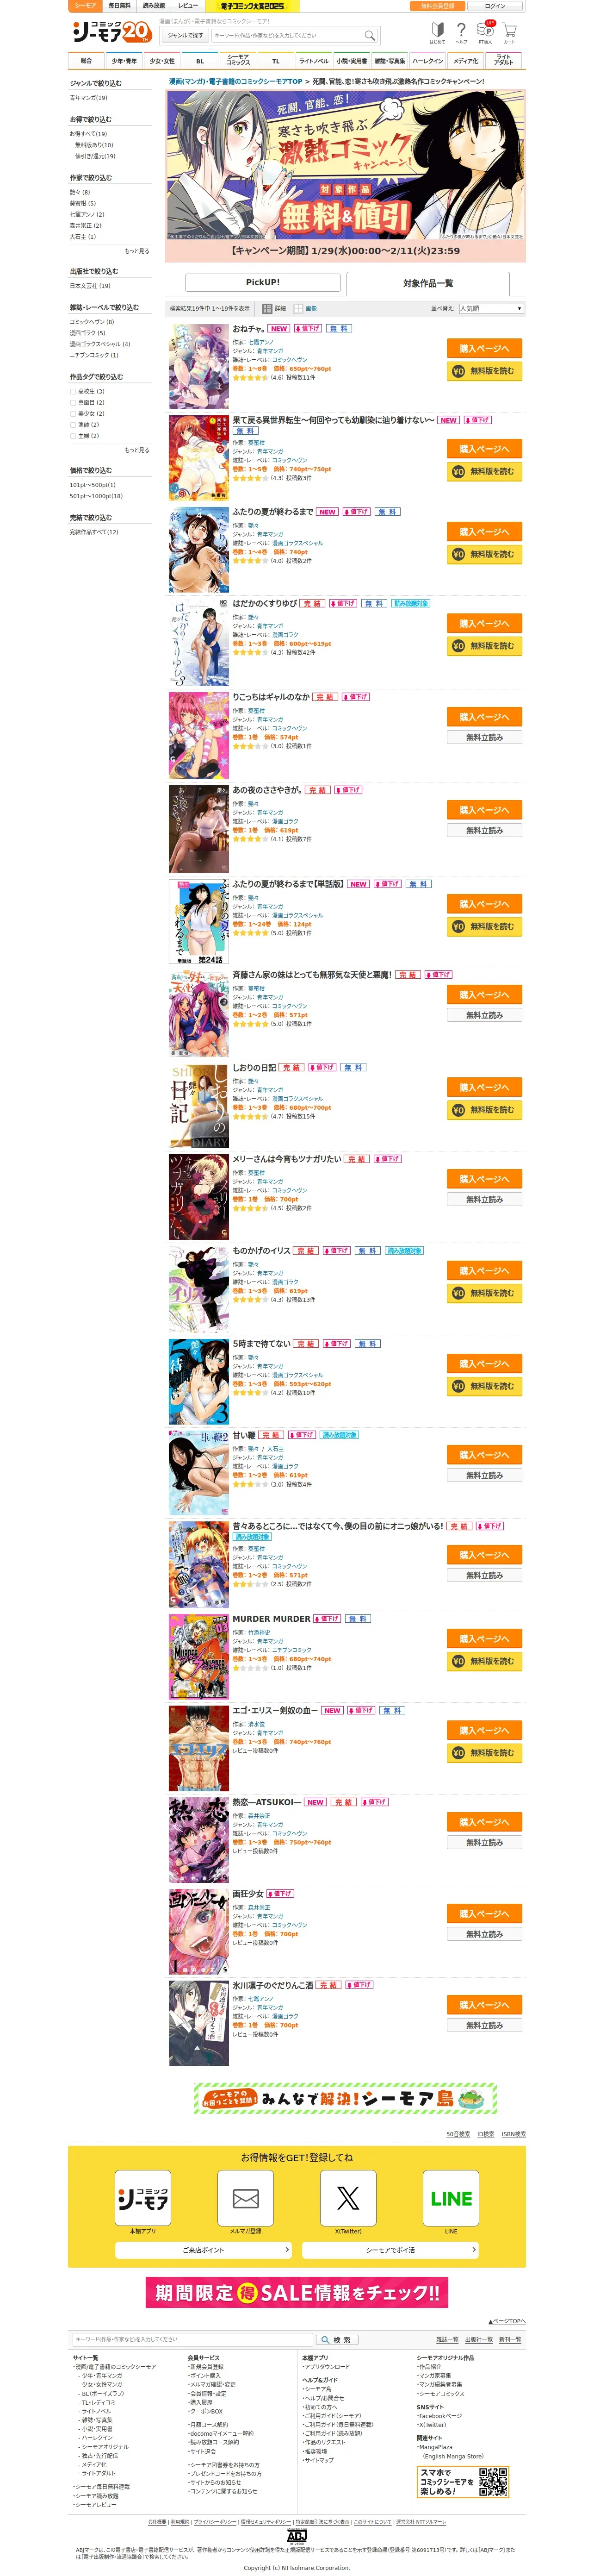Viewport: 594px width, 2576px height.
Task: Open the はじめて beginner guide icon
Action: click(x=437, y=31)
